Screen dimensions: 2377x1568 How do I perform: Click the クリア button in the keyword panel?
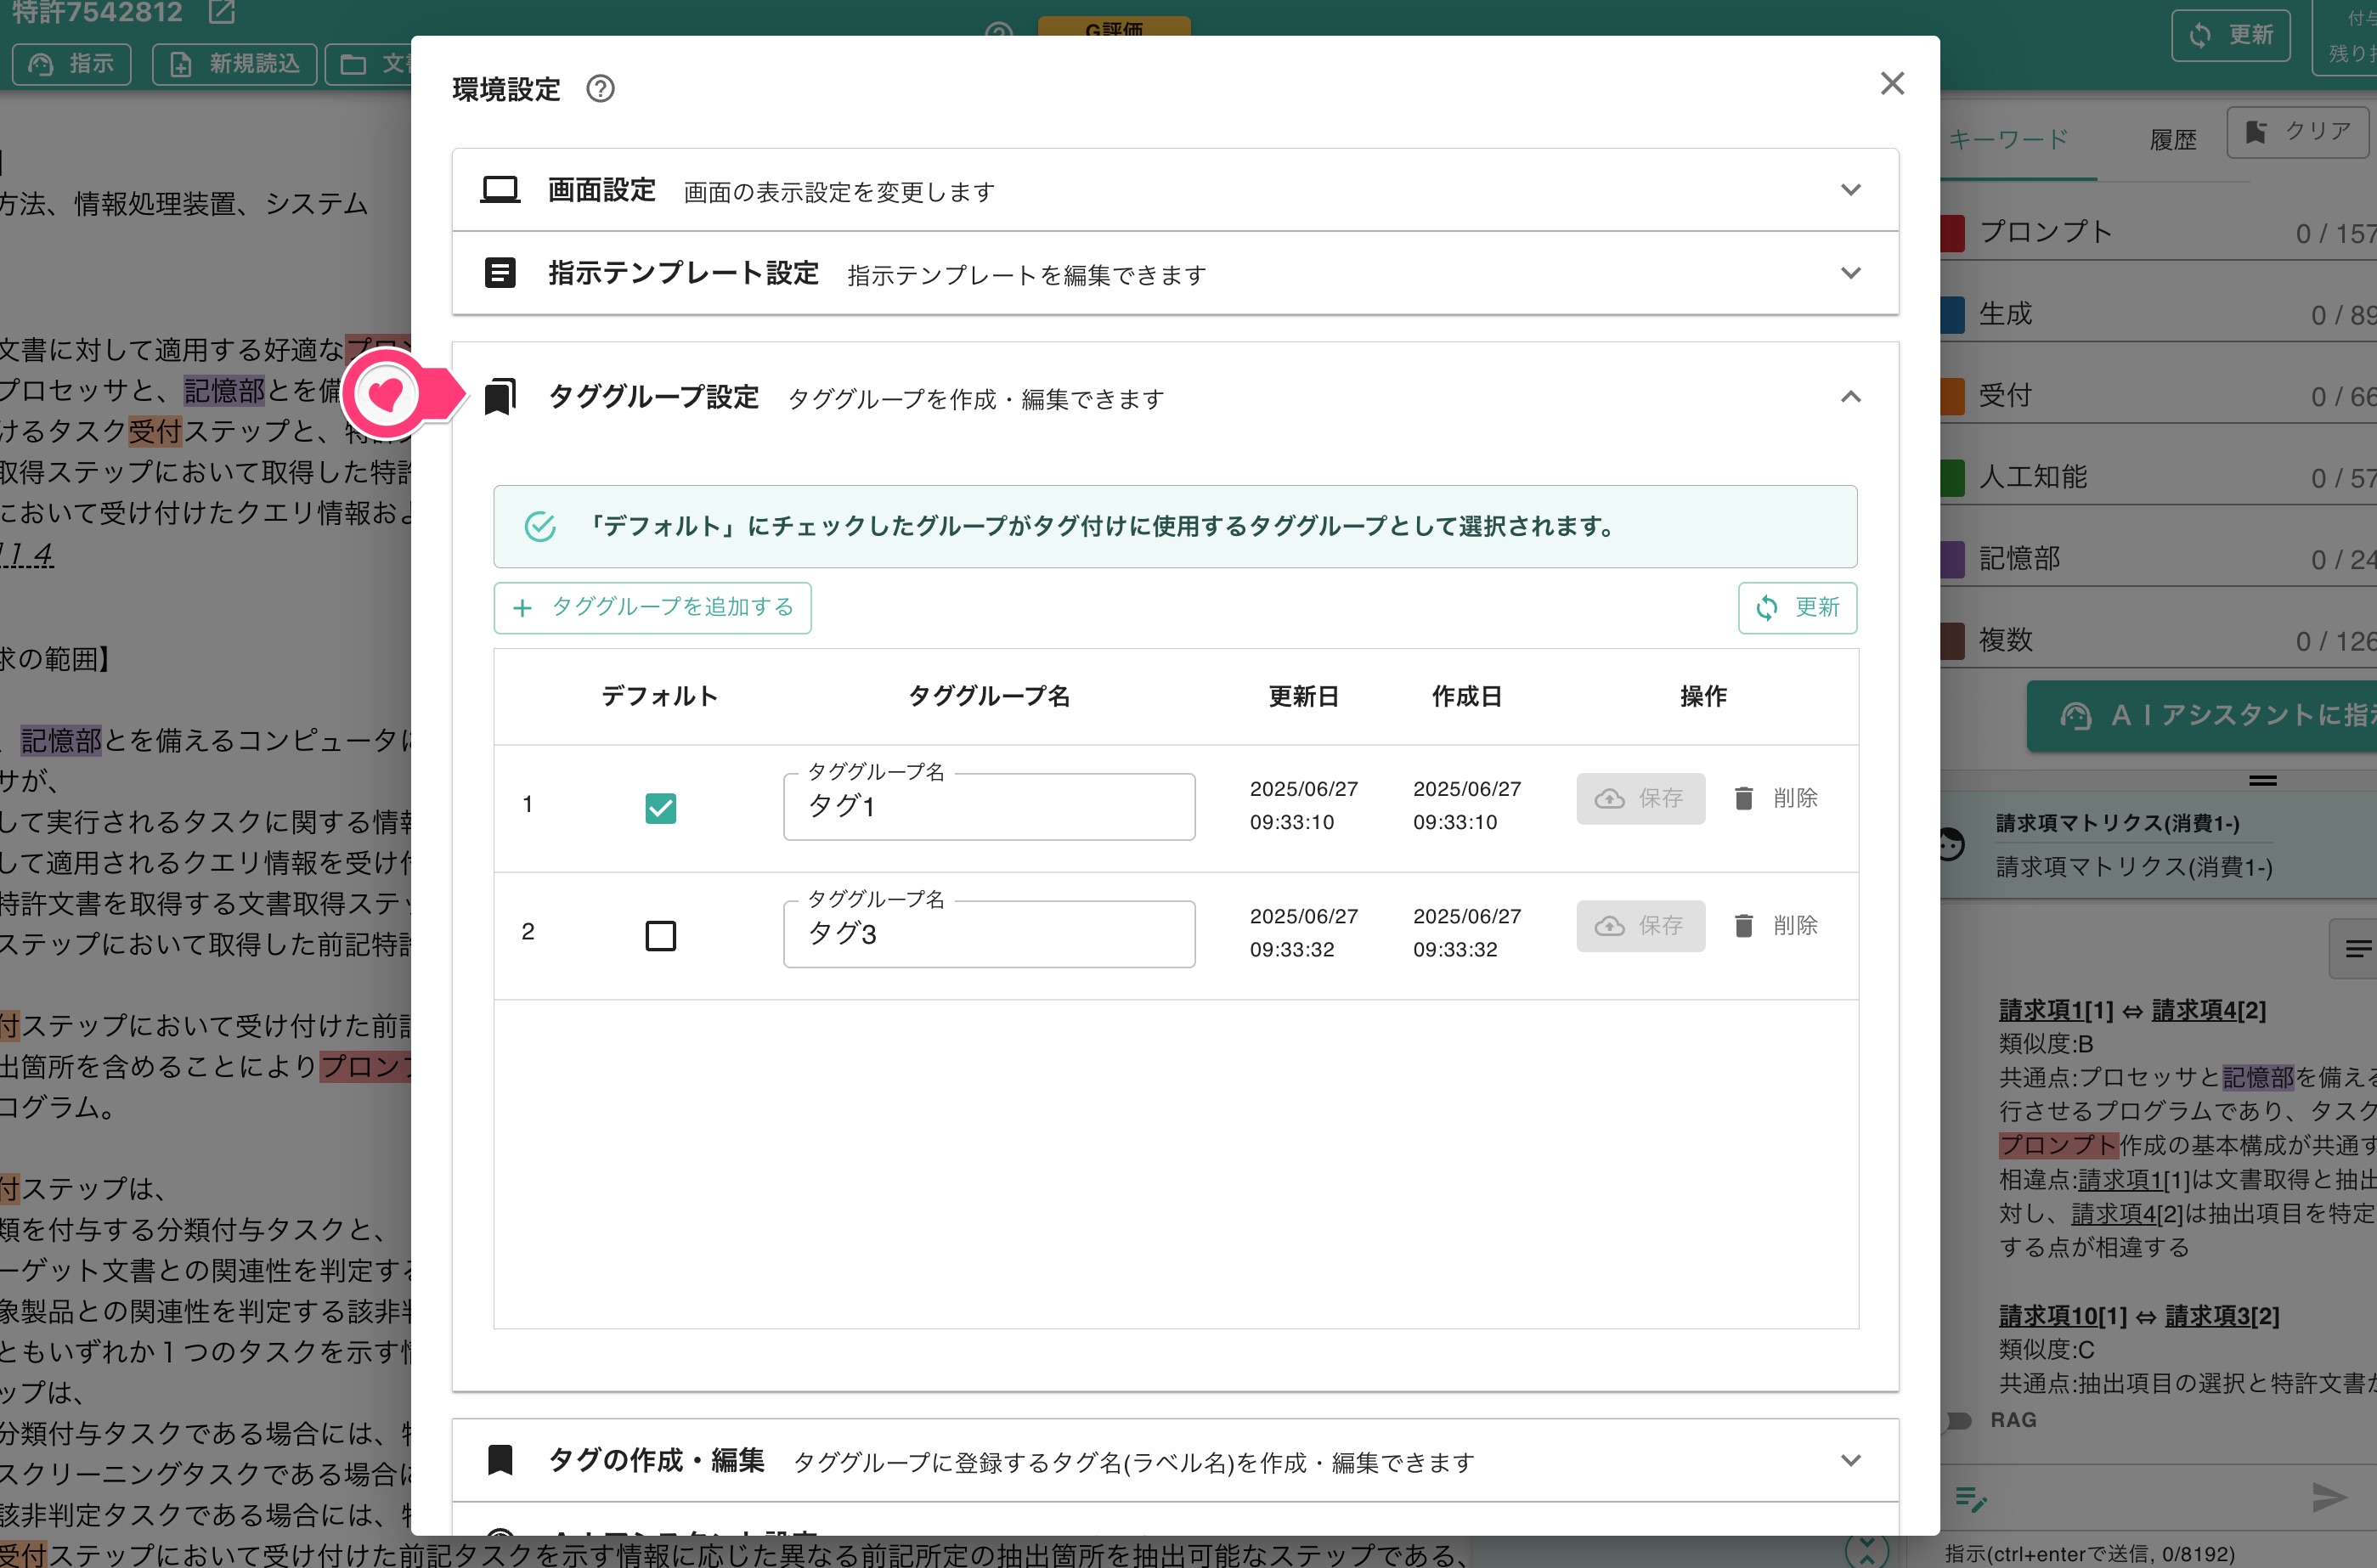coord(2297,132)
